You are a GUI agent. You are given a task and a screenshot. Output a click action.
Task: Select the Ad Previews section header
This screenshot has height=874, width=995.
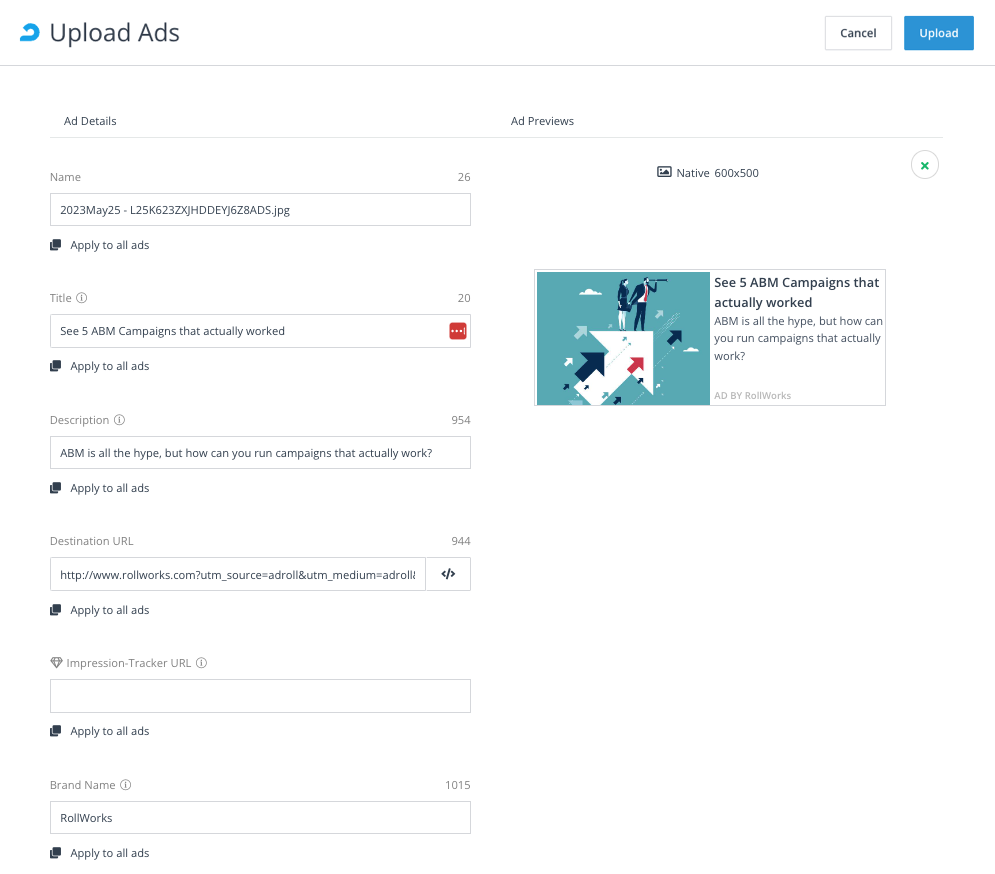pyautogui.click(x=542, y=120)
